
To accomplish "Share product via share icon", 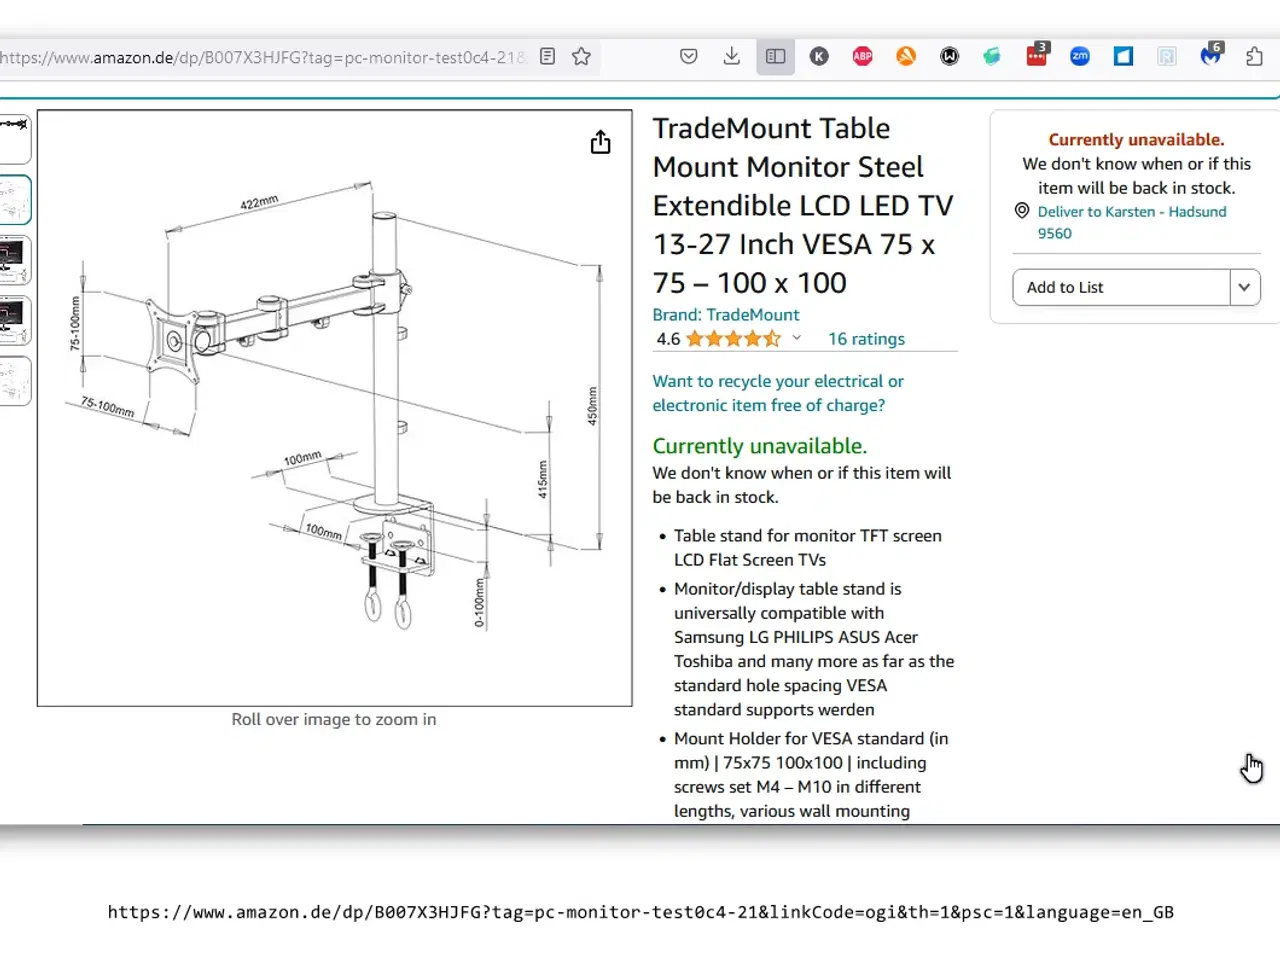I will click(600, 142).
